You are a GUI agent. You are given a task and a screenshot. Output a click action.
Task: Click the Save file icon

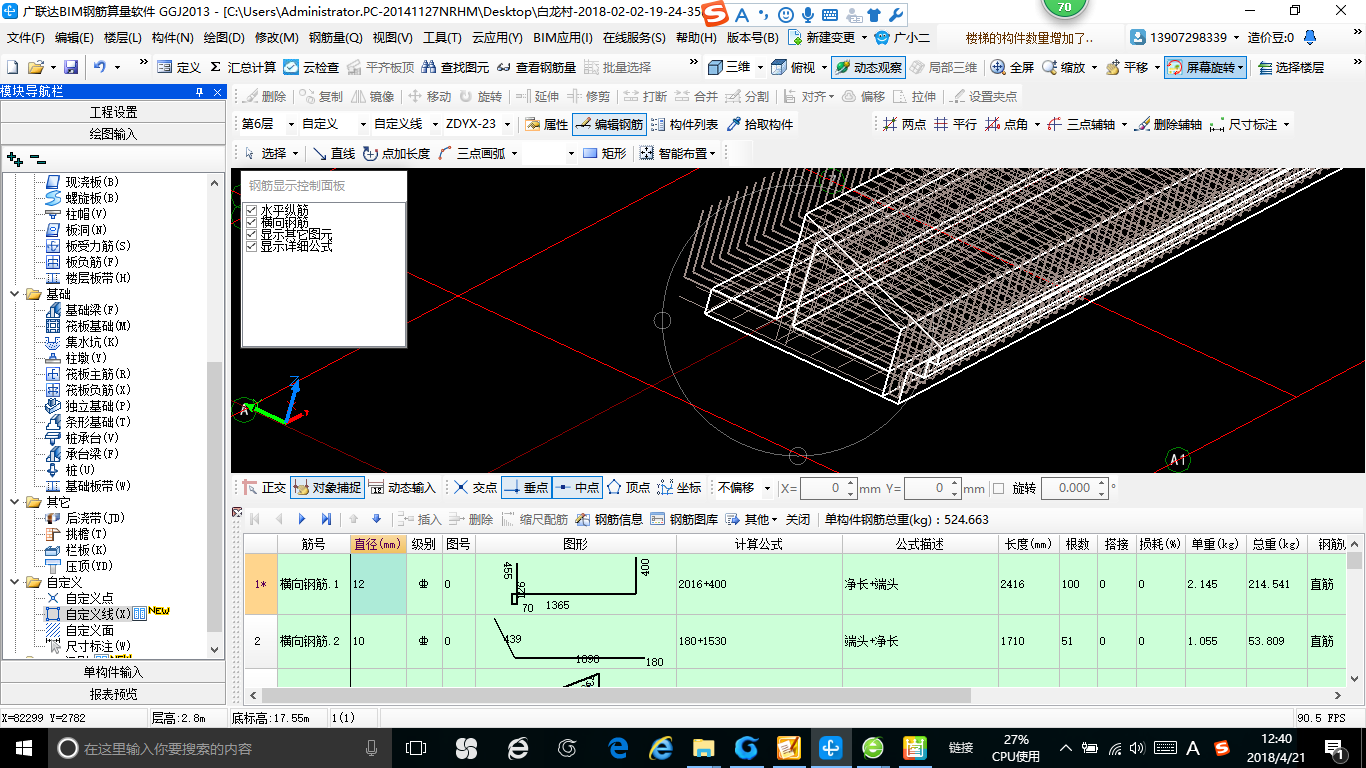tap(71, 67)
